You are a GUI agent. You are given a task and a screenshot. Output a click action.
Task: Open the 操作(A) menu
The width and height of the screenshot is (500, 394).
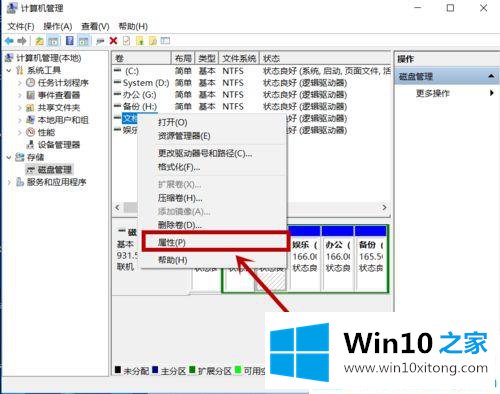pos(58,26)
